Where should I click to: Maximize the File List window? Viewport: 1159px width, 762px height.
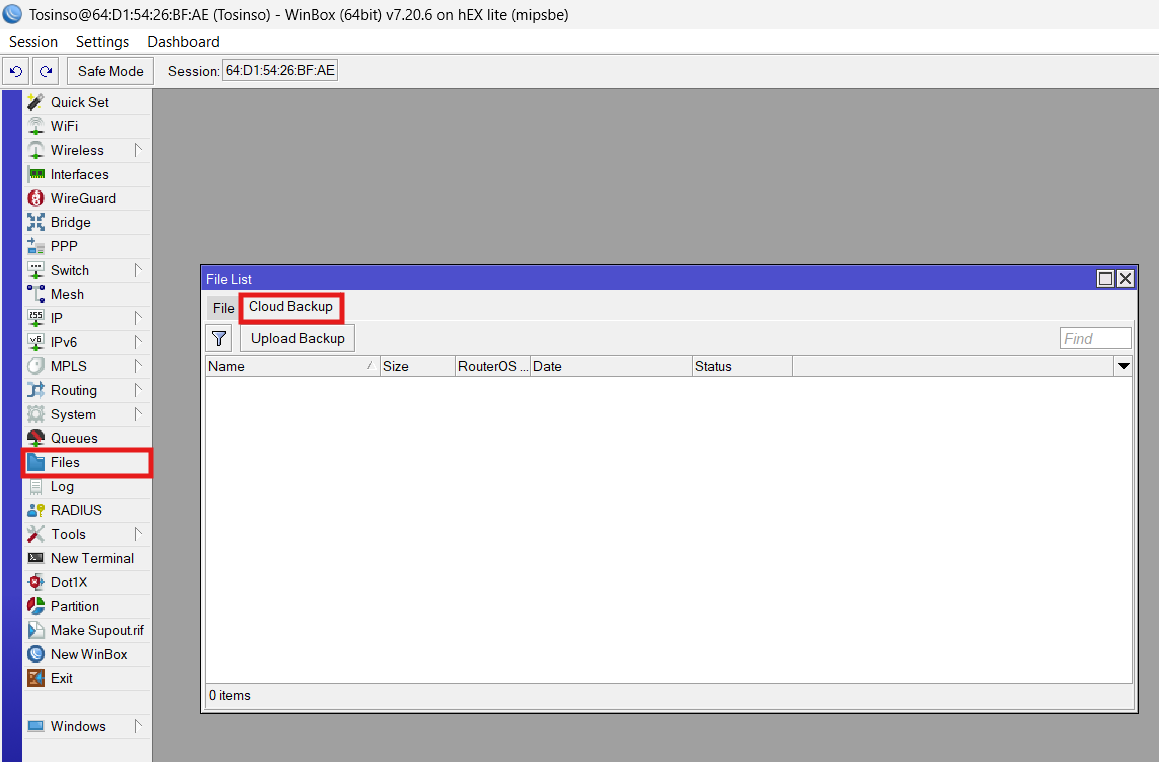coord(1106,279)
